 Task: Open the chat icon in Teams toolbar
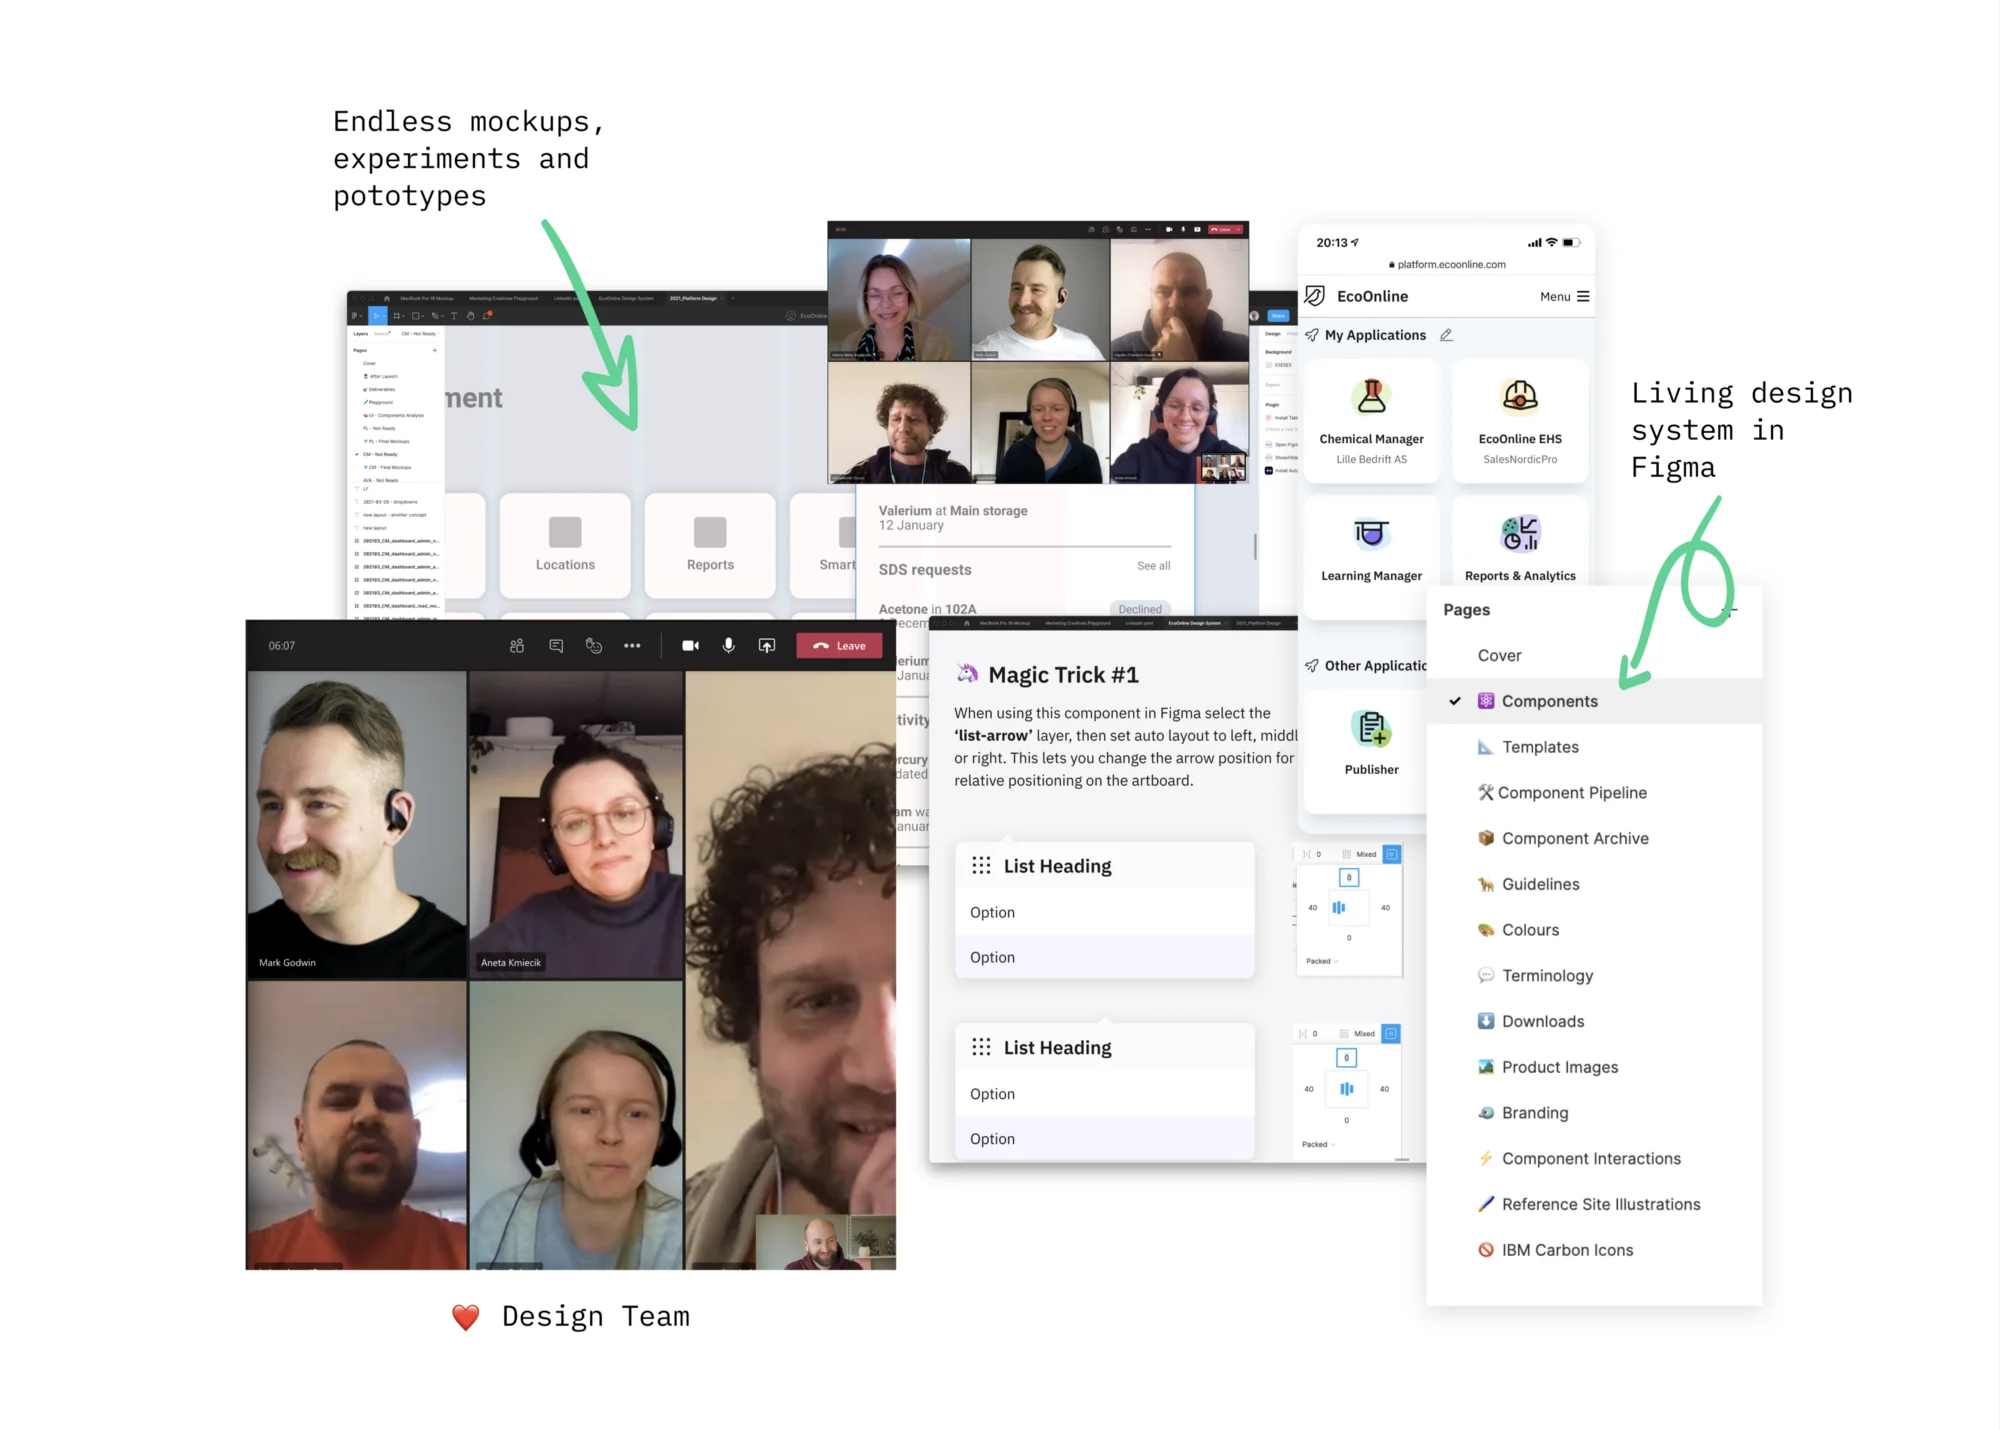click(556, 646)
